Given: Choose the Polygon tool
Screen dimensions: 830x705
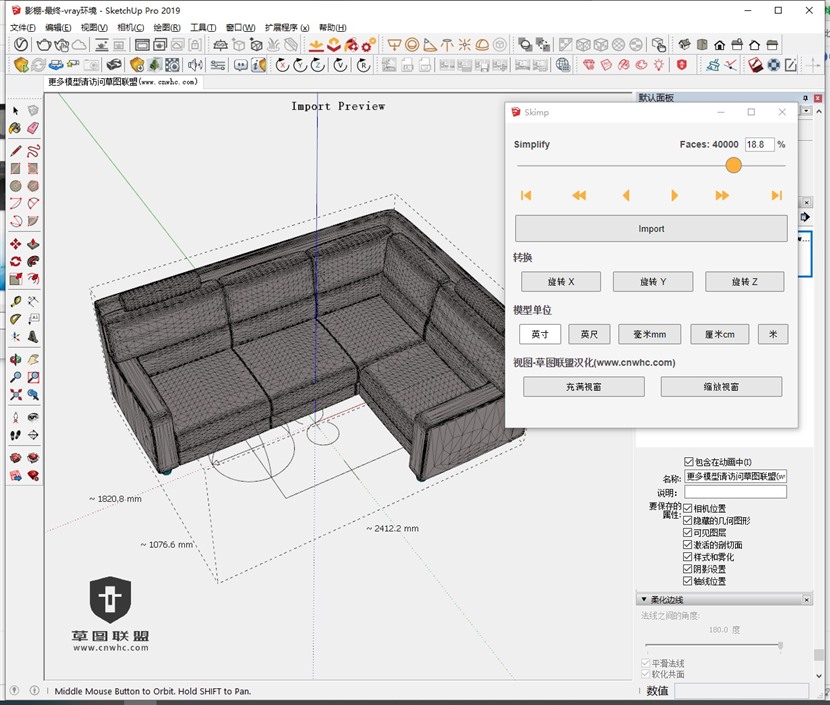Looking at the screenshot, I should click(x=33, y=186).
